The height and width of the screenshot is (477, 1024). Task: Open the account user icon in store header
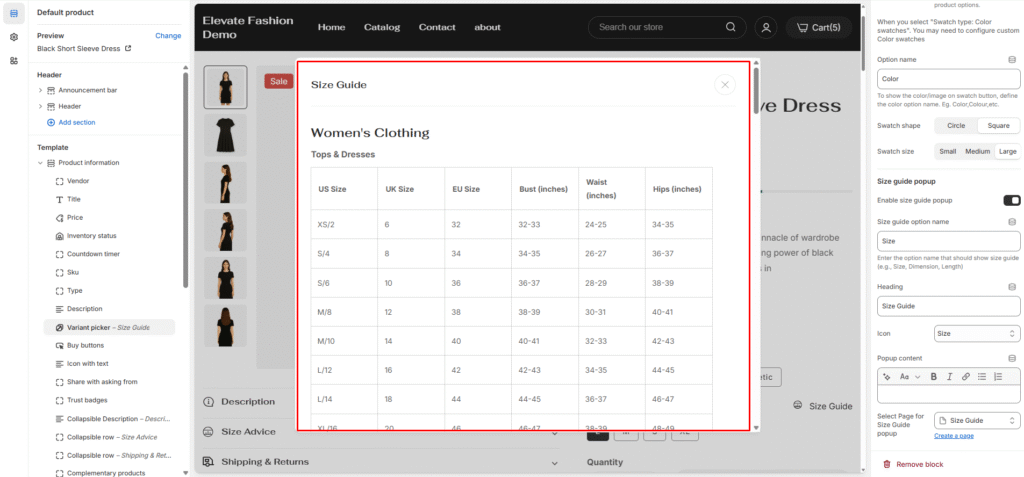(x=766, y=27)
